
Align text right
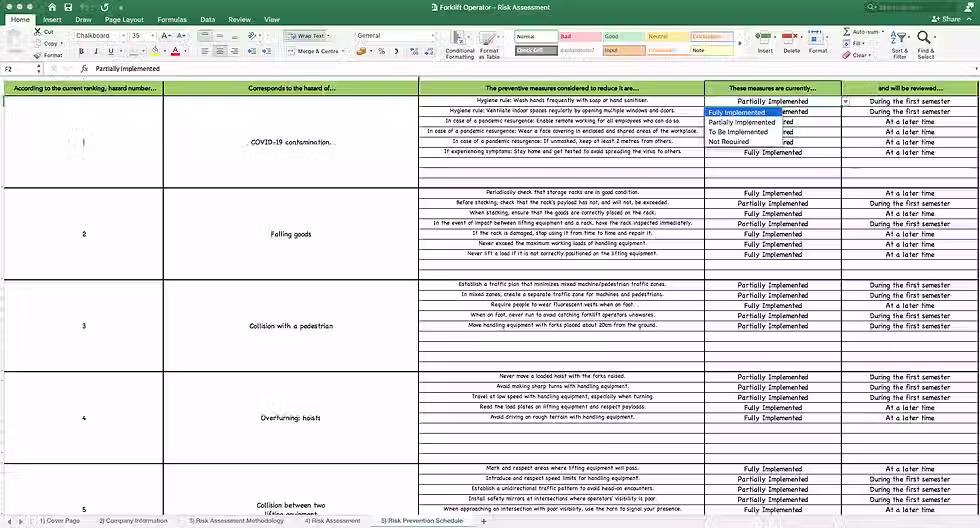coord(234,51)
